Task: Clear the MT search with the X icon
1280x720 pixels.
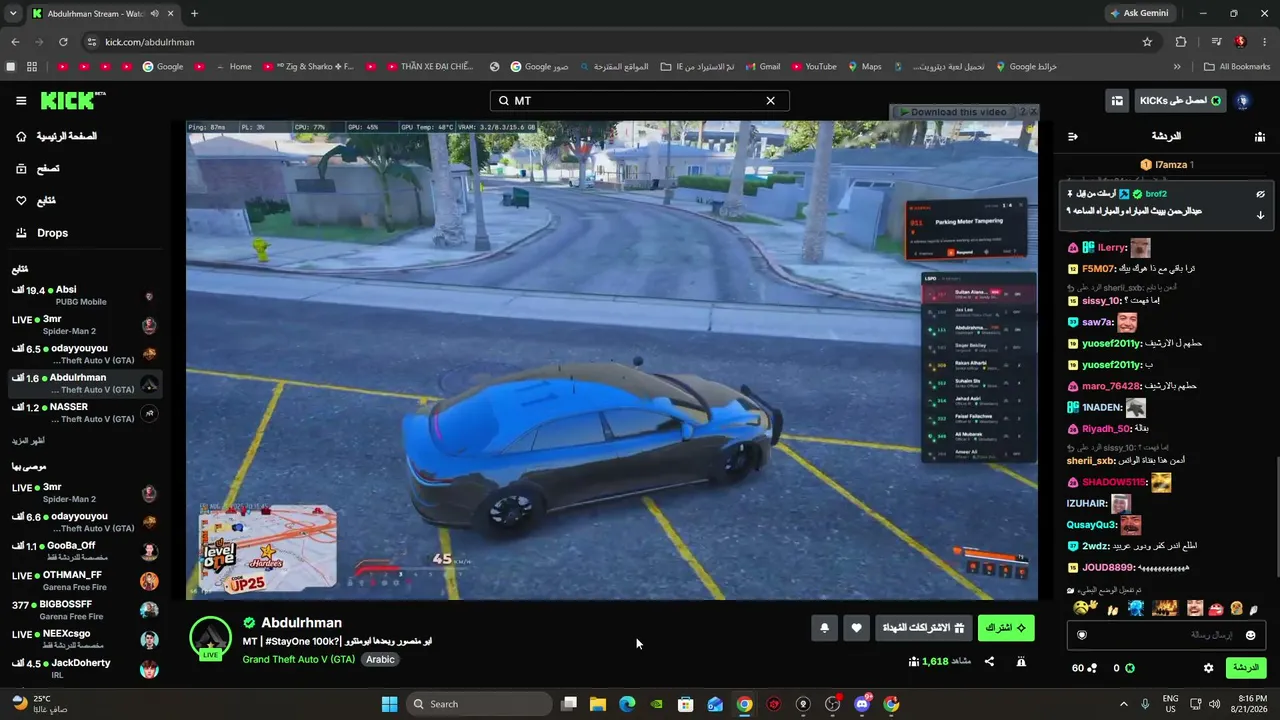Action: coord(770,101)
